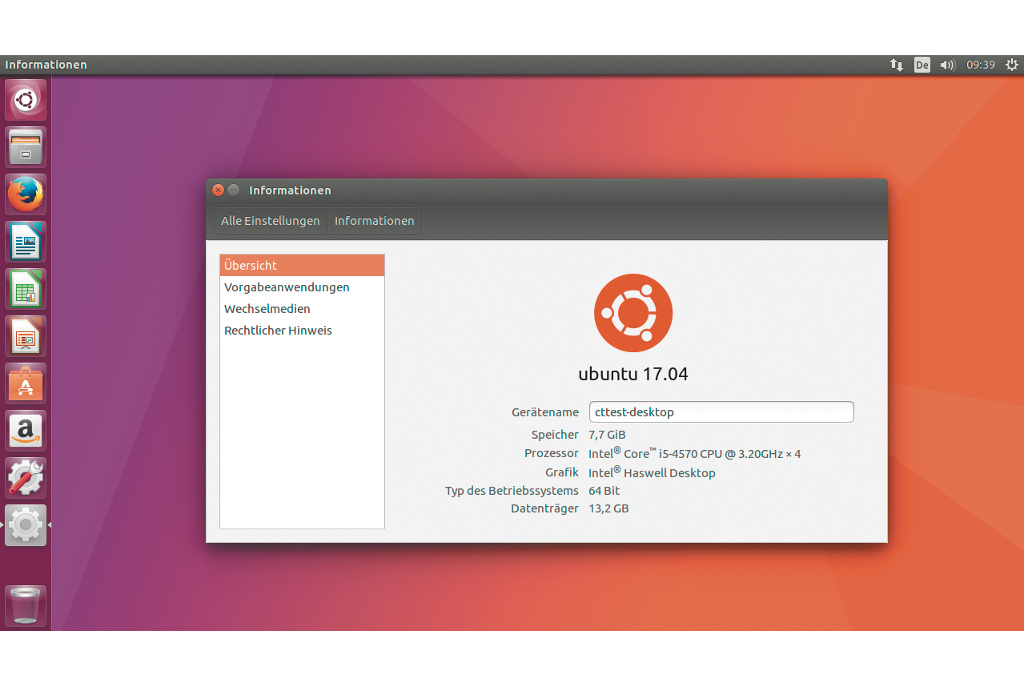The width and height of the screenshot is (1024, 687).
Task: Select Wechselmedien in the sidebar
Action: (x=302, y=308)
